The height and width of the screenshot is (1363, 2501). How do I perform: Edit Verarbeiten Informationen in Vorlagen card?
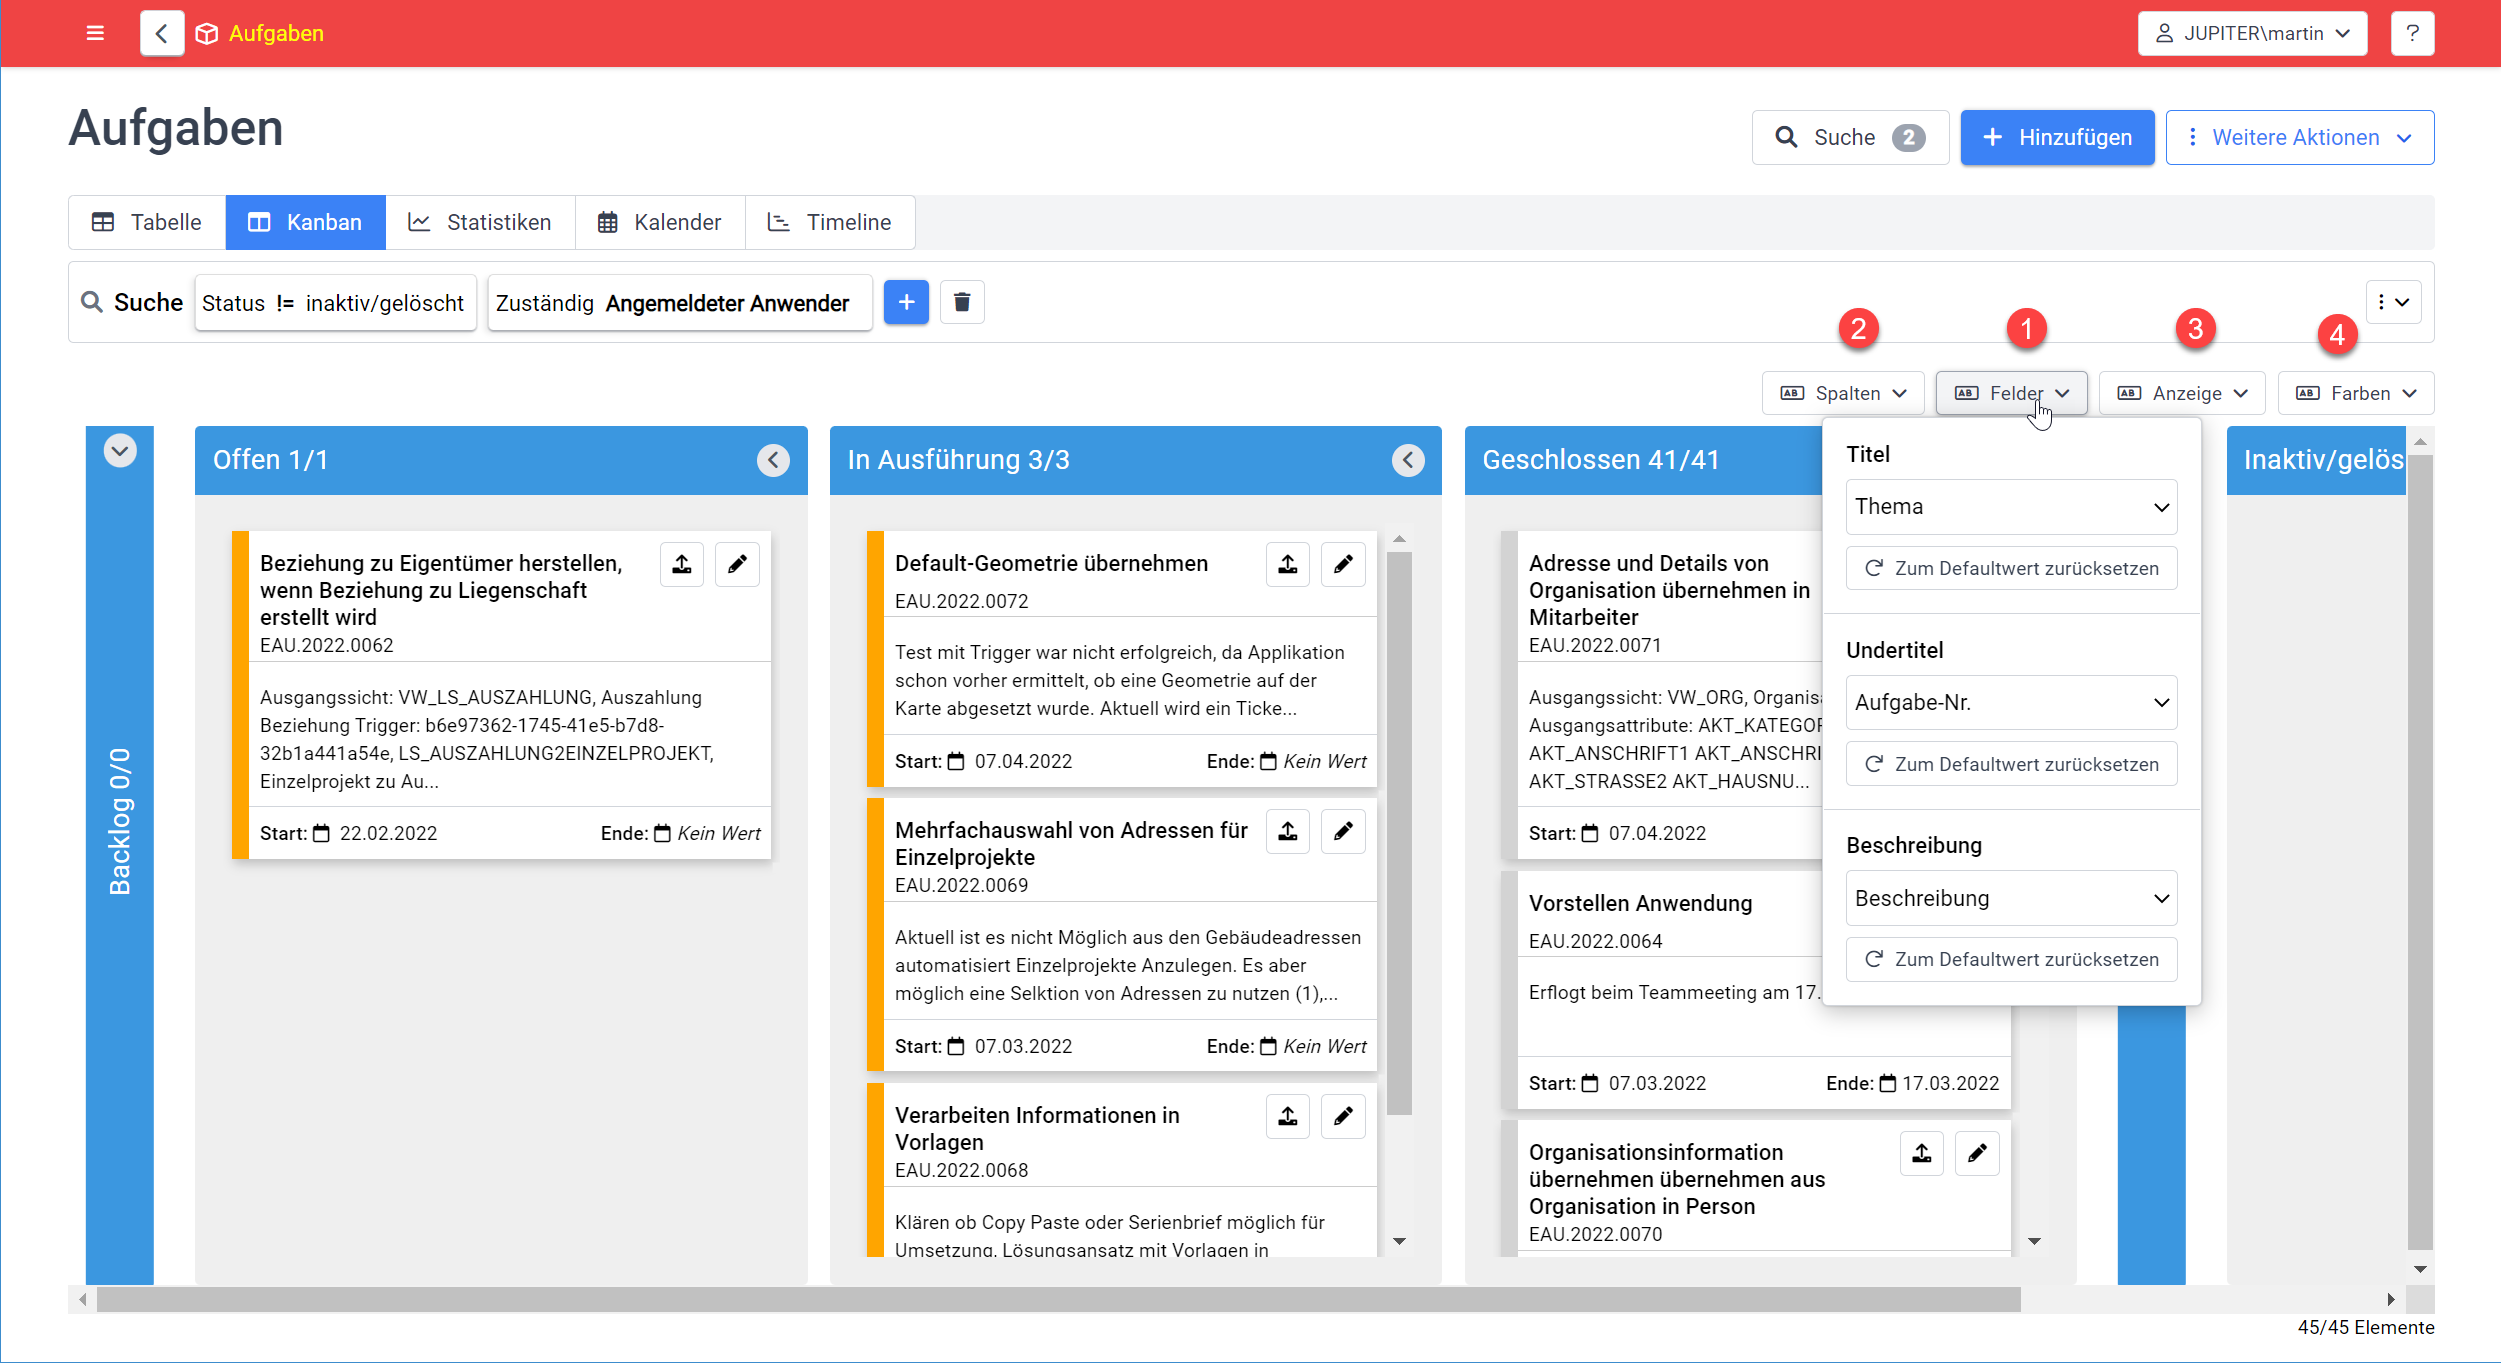coord(1343,1116)
